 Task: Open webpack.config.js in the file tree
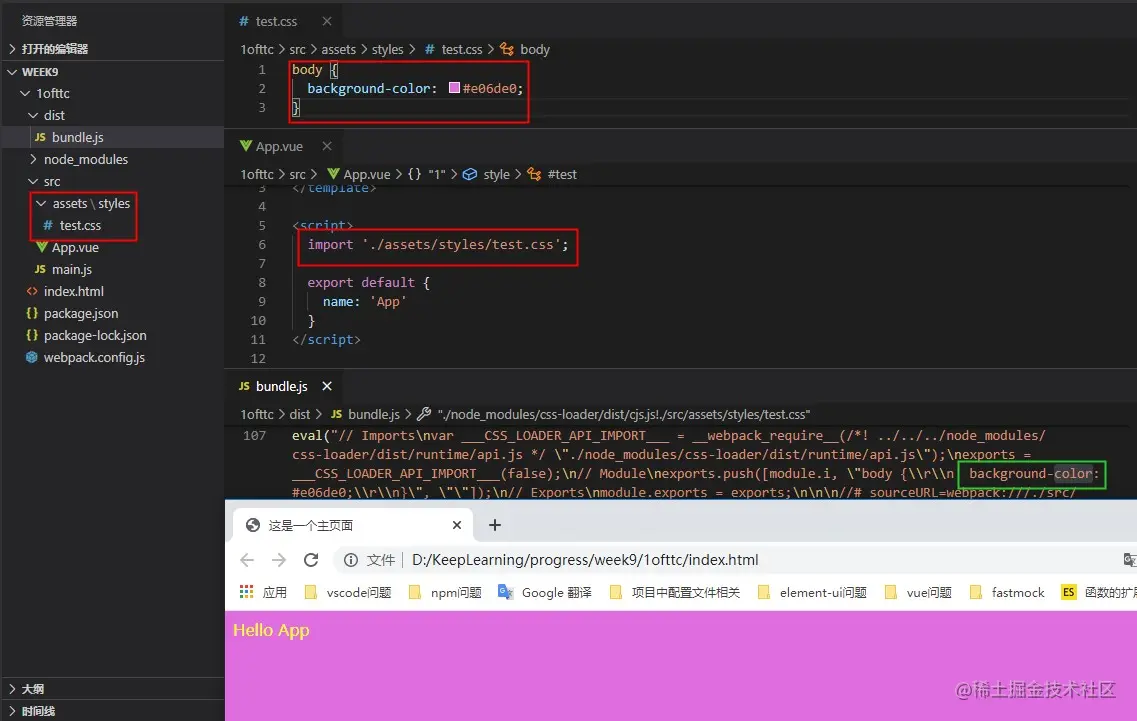tap(94, 358)
